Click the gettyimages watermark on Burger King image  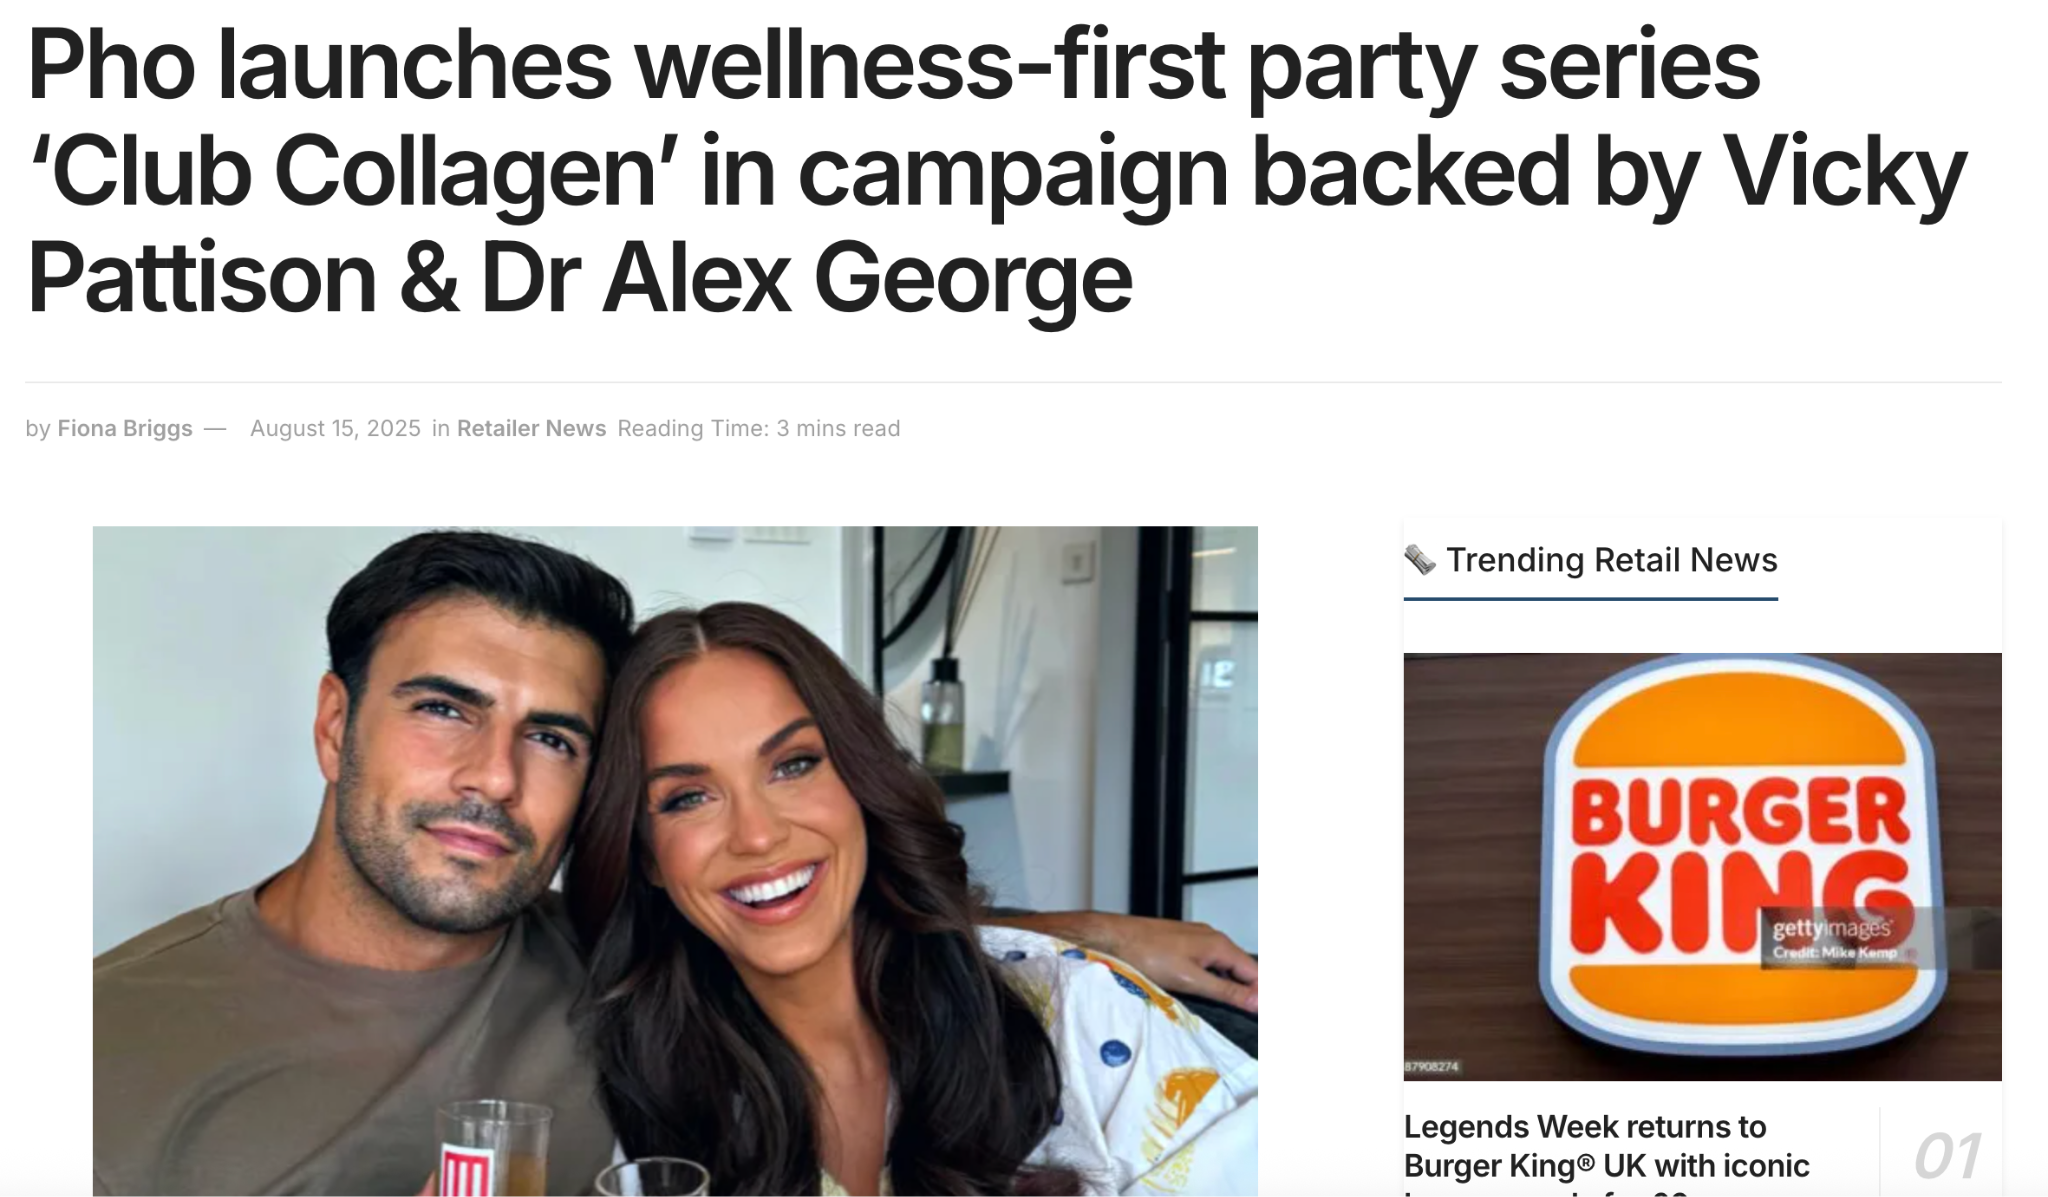pyautogui.click(x=1831, y=929)
